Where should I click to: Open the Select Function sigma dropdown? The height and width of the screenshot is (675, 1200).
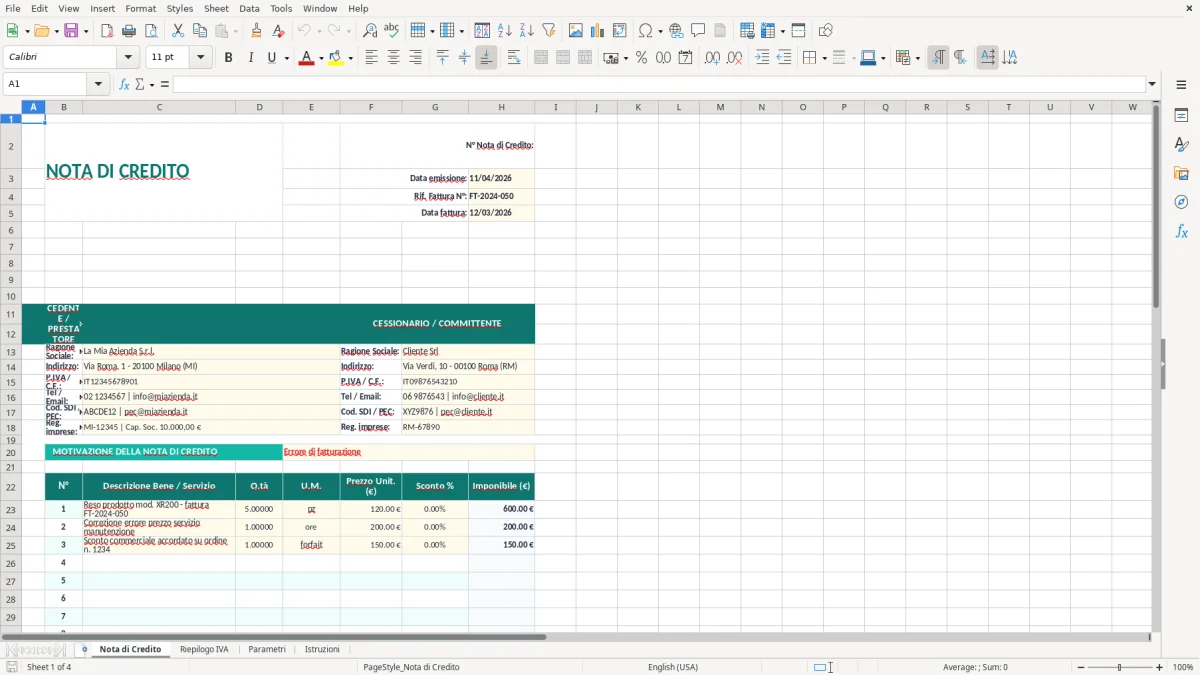pyautogui.click(x=151, y=84)
